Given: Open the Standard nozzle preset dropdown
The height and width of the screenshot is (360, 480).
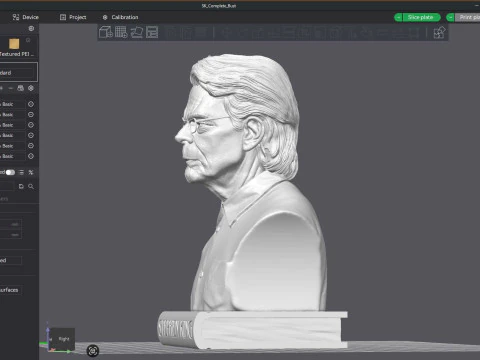Looking at the screenshot, I should (x=17, y=72).
